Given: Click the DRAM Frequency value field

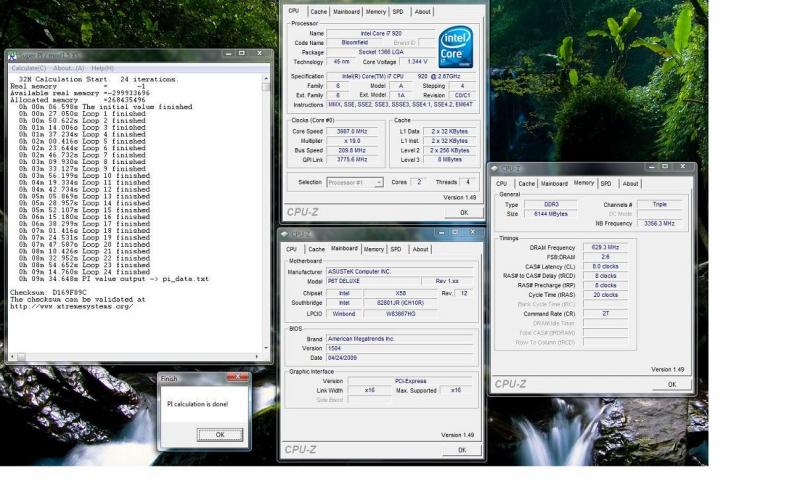Looking at the screenshot, I should (x=605, y=247).
